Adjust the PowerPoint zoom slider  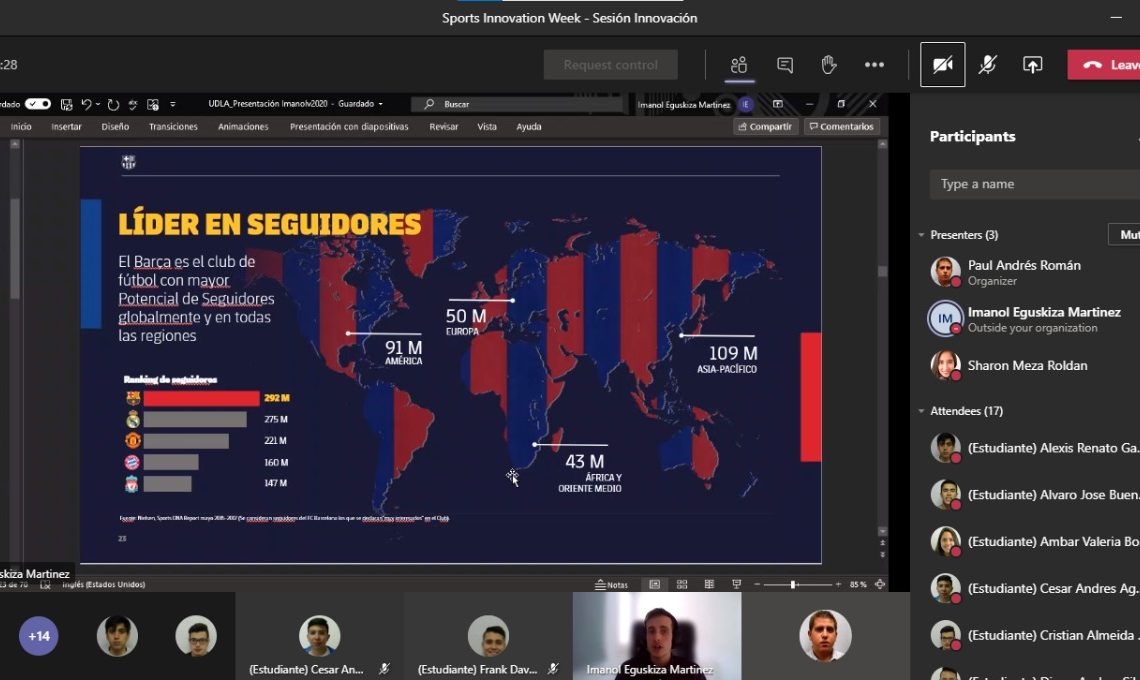(793, 584)
